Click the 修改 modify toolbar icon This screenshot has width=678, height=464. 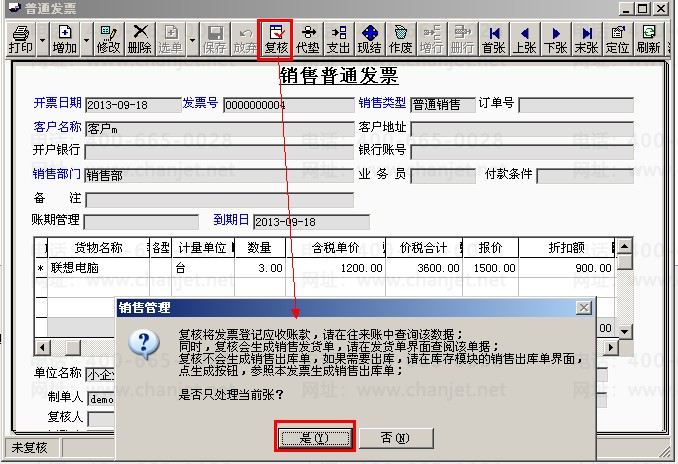[108, 39]
